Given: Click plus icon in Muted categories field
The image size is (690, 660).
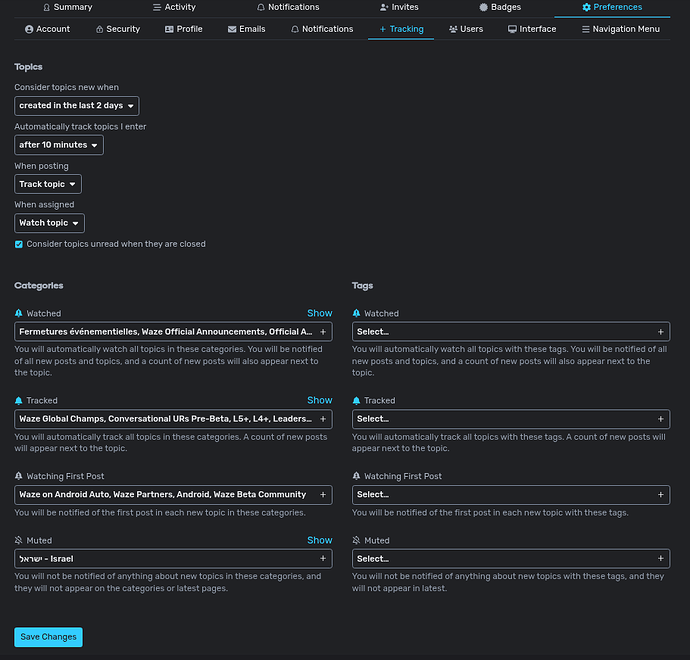Looking at the screenshot, I should click(322, 559).
